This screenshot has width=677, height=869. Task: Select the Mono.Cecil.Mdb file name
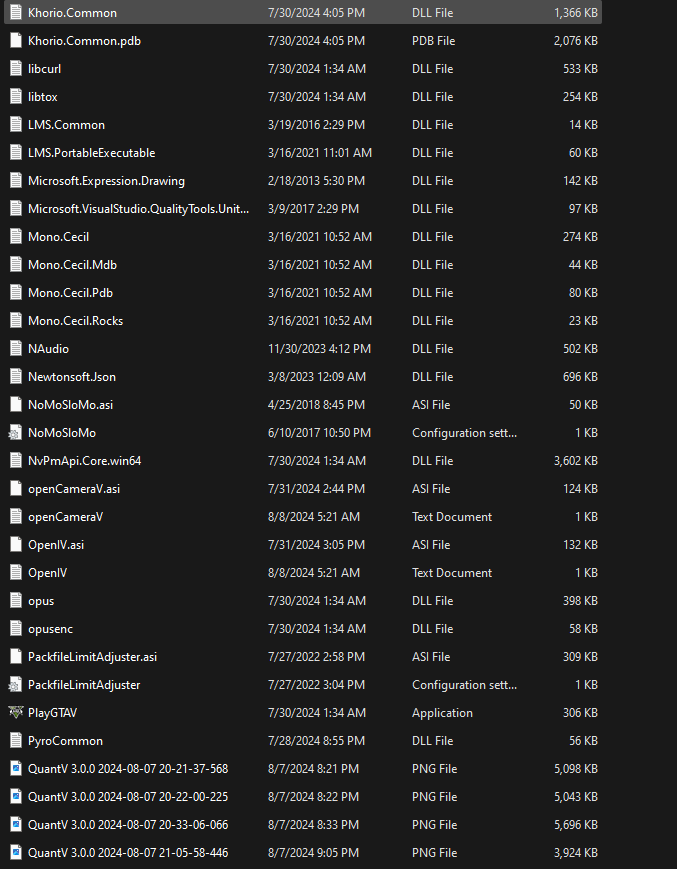(72, 264)
